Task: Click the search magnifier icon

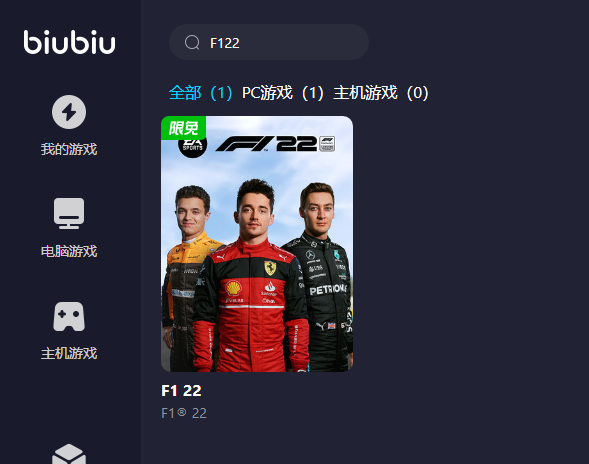Action: (x=192, y=42)
